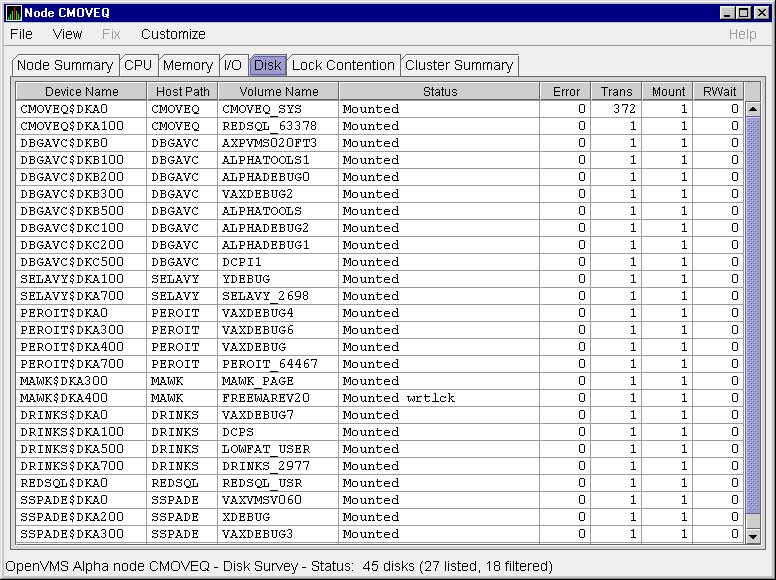
Task: Switch to the Cluster Summary tab
Action: pyautogui.click(x=459, y=65)
